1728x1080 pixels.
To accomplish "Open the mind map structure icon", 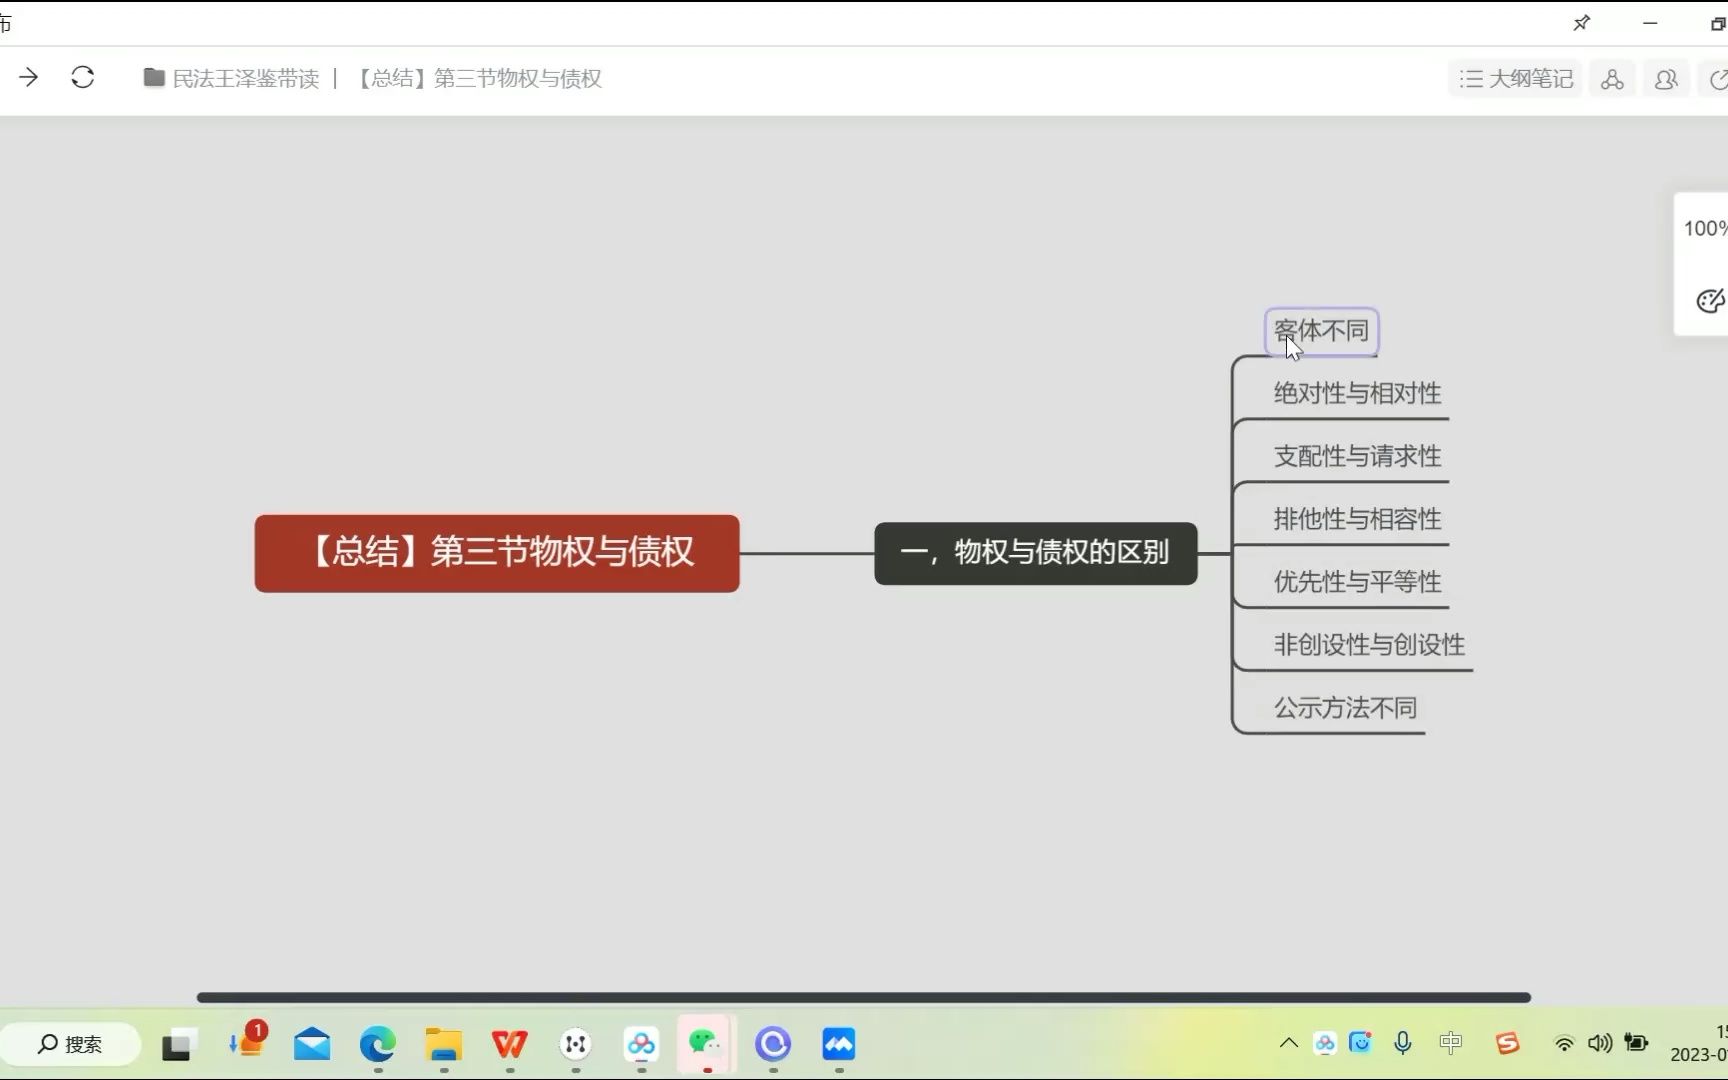I will pyautogui.click(x=1612, y=79).
